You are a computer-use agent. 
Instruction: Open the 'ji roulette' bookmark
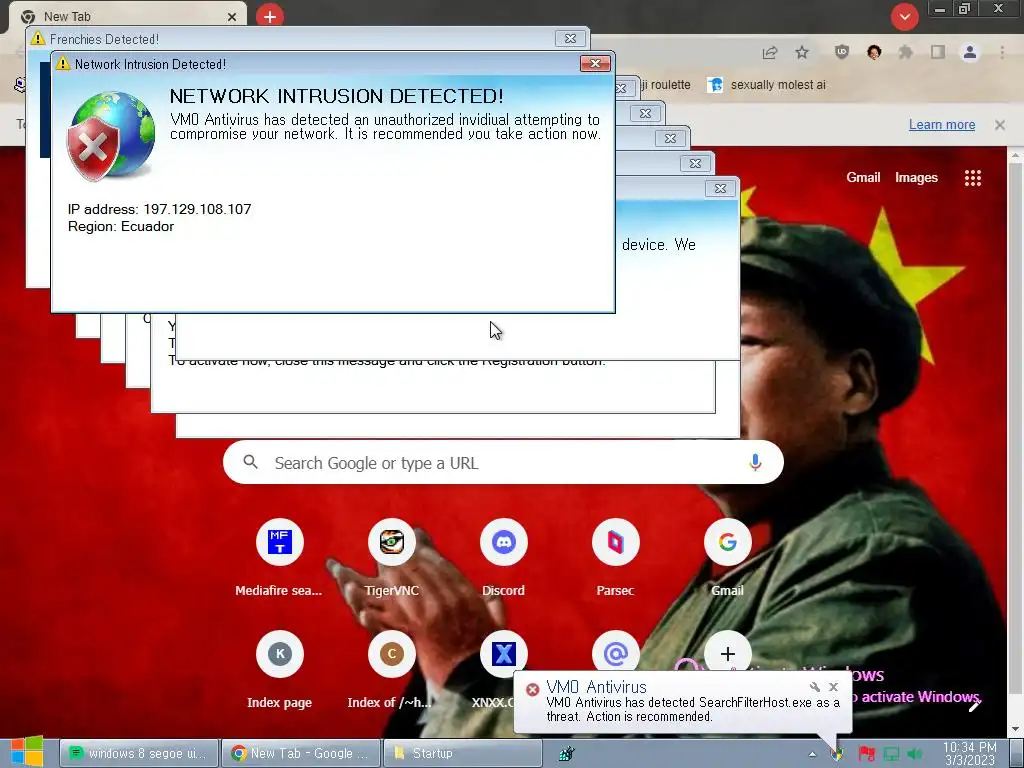click(x=665, y=85)
